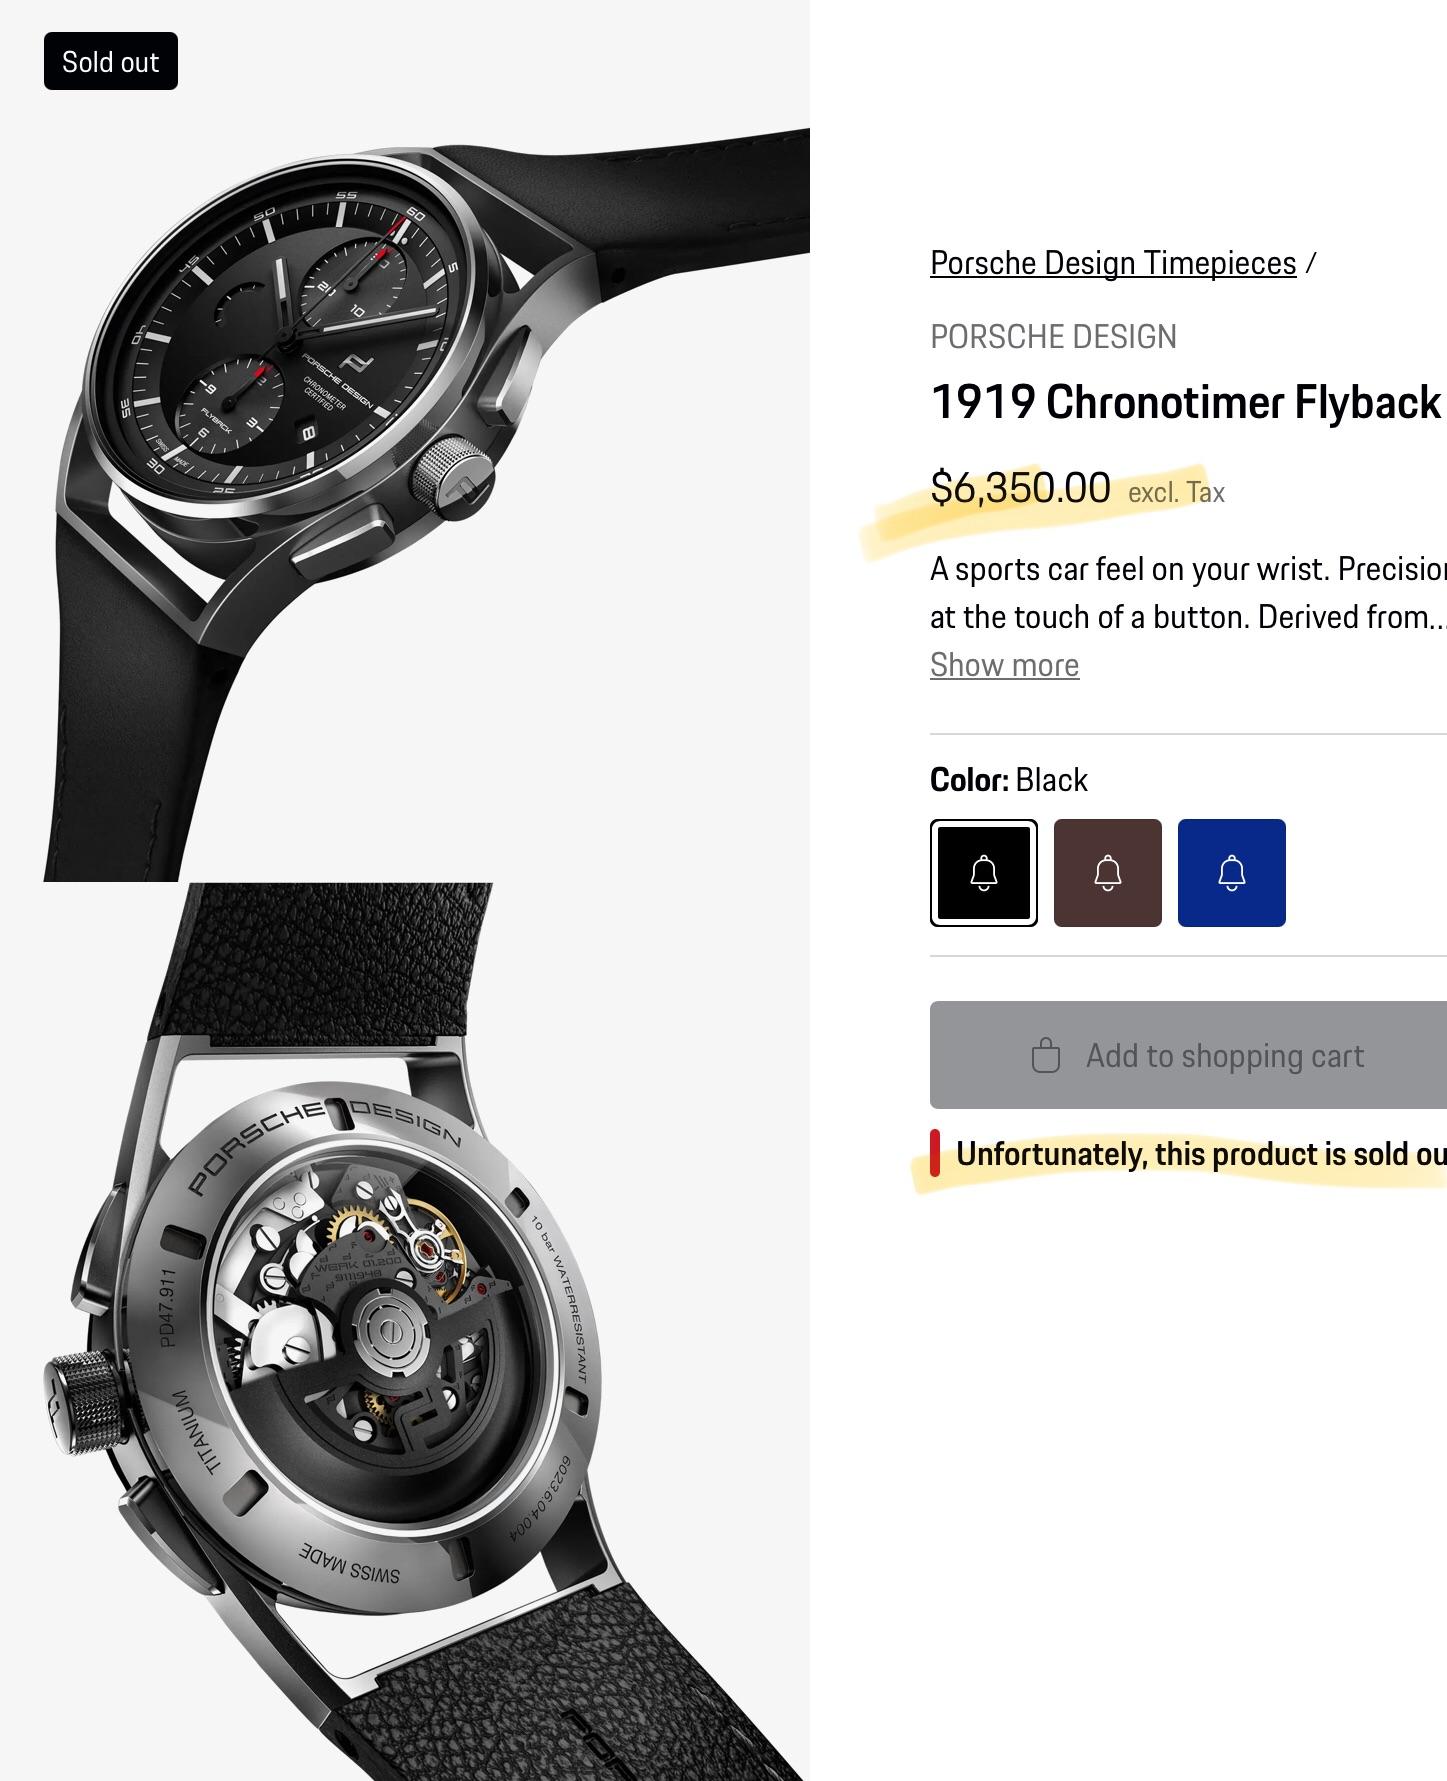The image size is (1447, 1781).
Task: Click the excl. Tax note
Action: click(x=1176, y=492)
